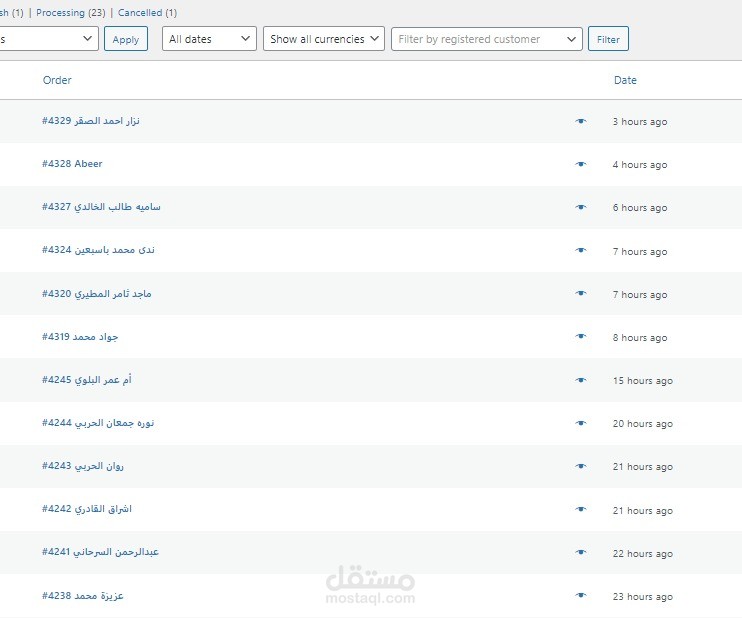The image size is (742, 618).
Task: Preview order #4328 Abeer with eye icon
Action: [x=581, y=164]
